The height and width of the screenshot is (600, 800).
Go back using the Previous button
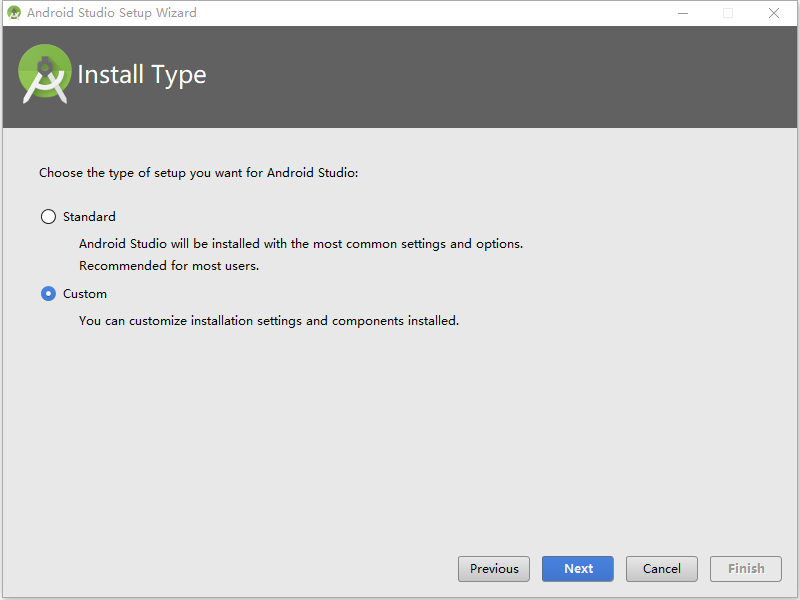(493, 568)
